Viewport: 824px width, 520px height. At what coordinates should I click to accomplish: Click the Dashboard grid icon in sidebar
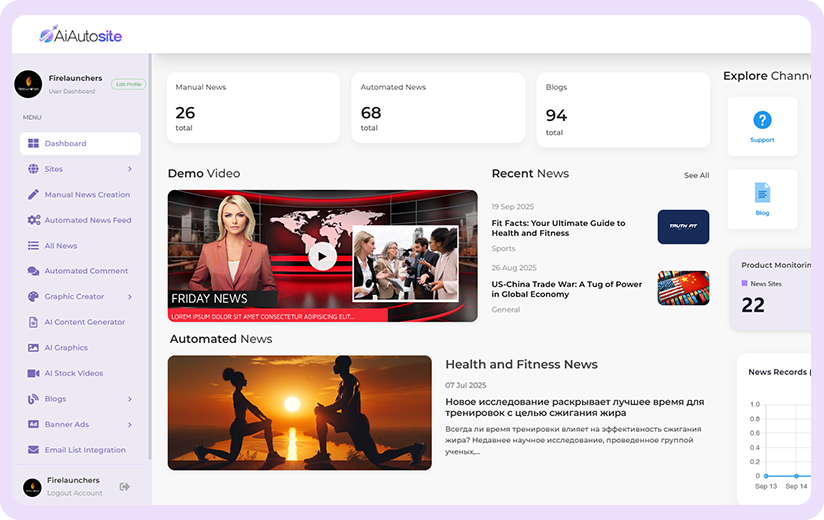[34, 144]
